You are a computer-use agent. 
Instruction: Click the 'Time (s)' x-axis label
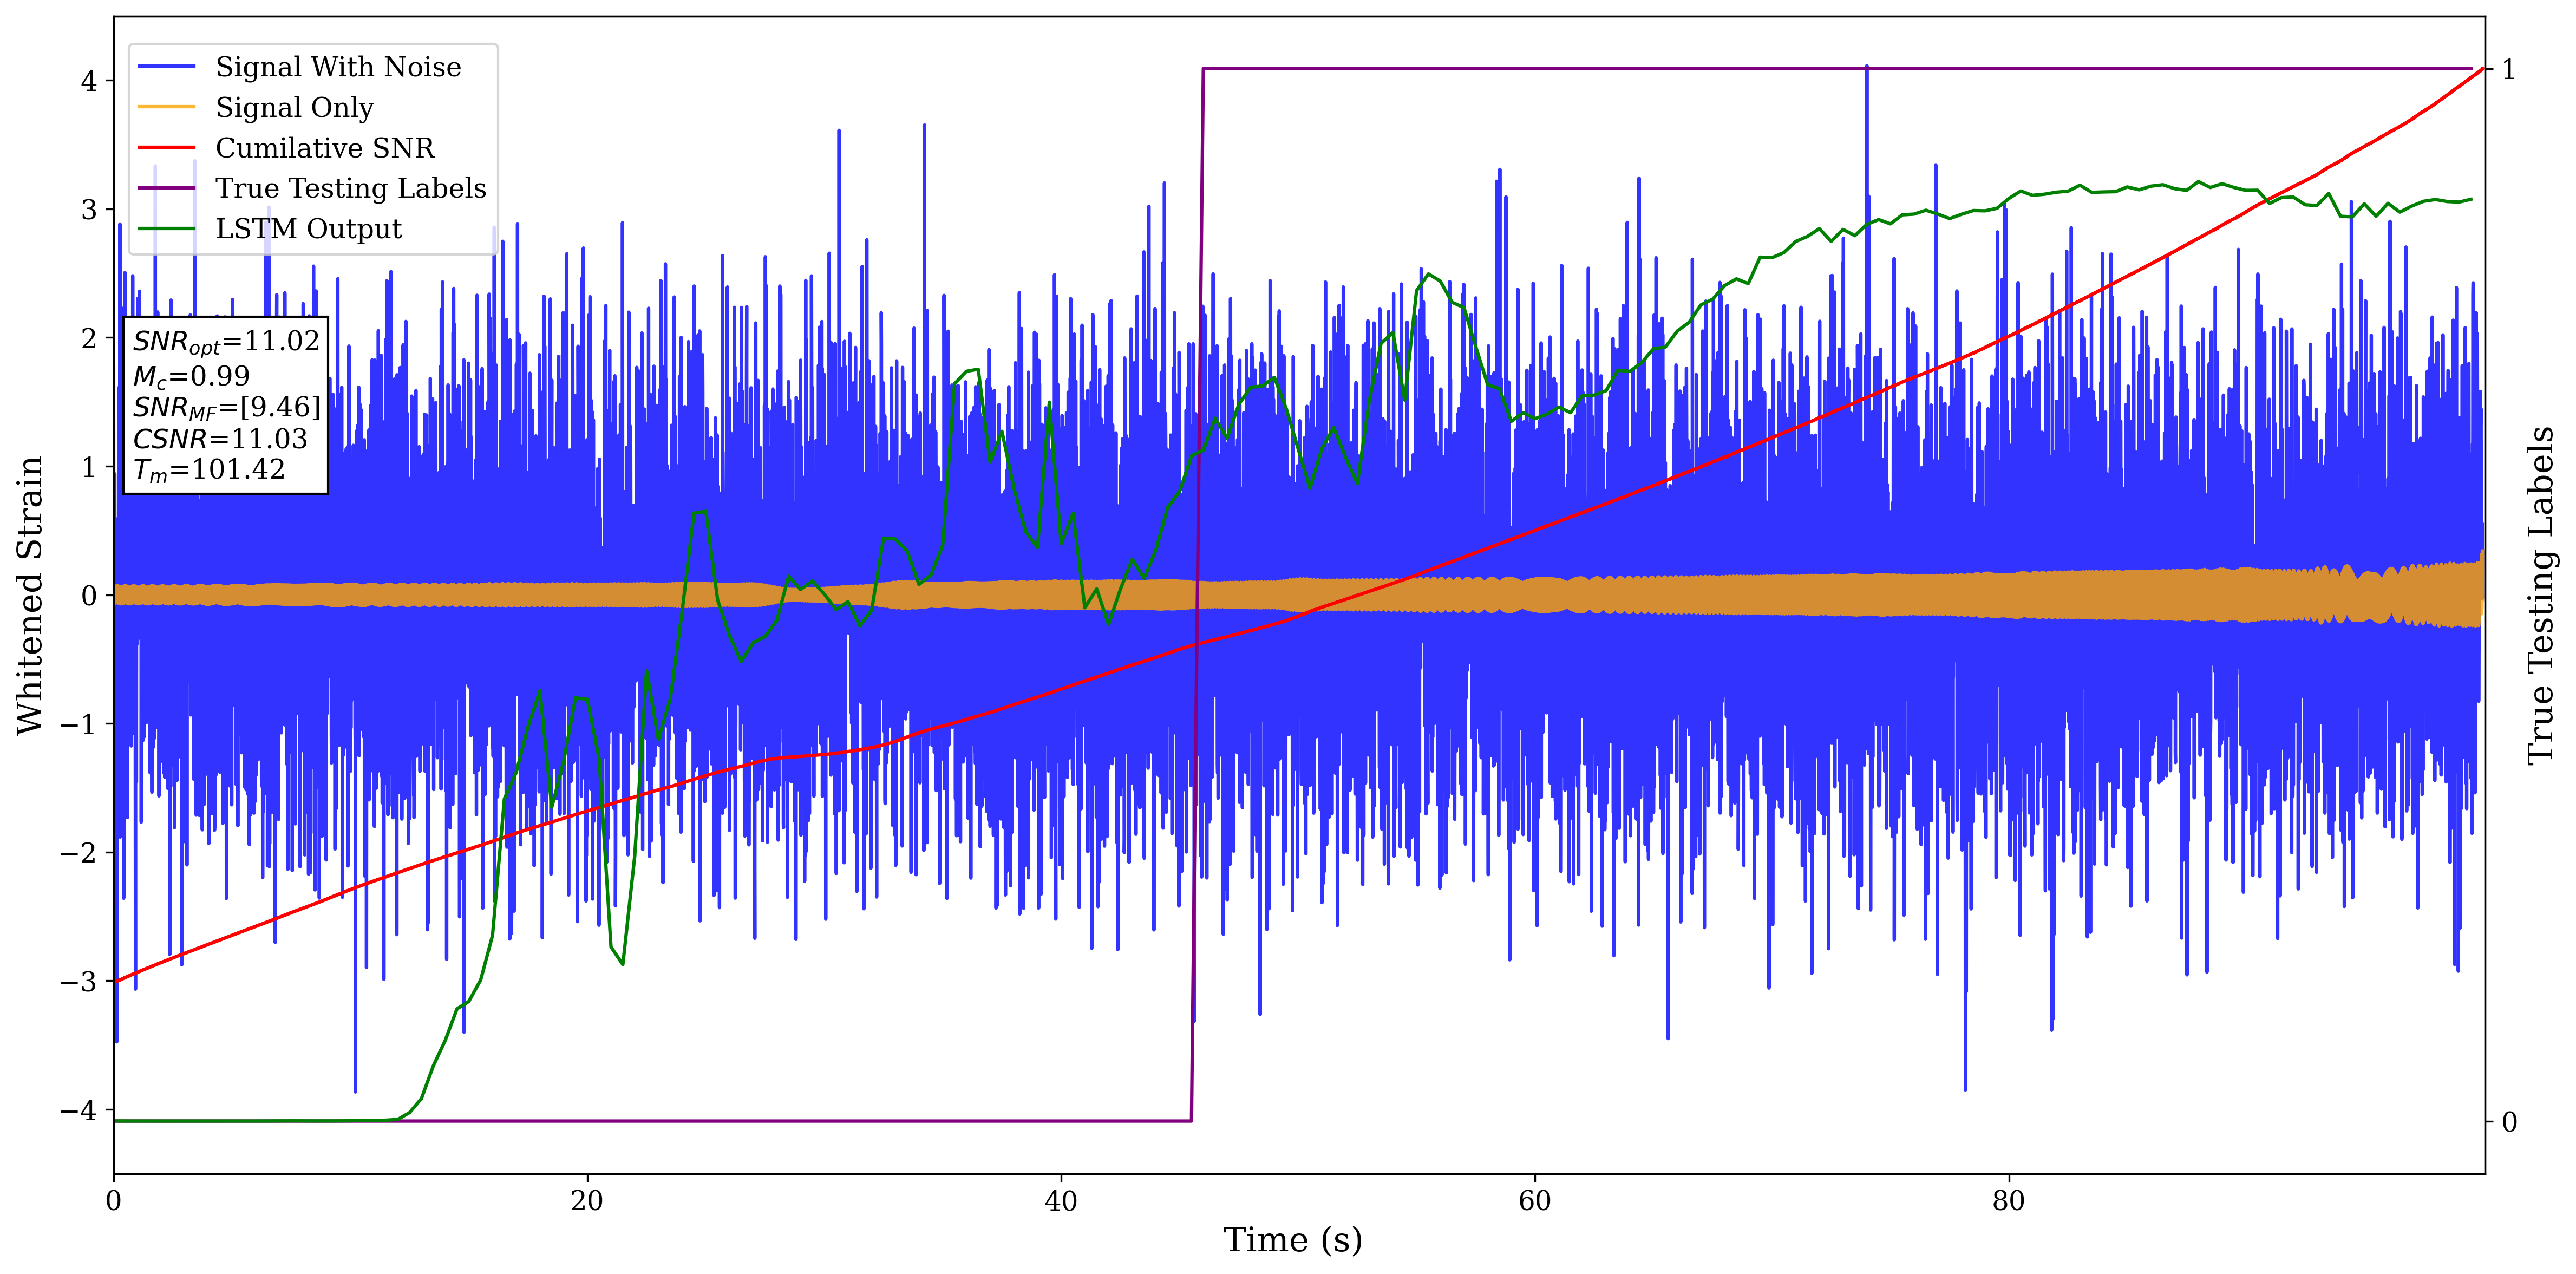[1292, 1240]
